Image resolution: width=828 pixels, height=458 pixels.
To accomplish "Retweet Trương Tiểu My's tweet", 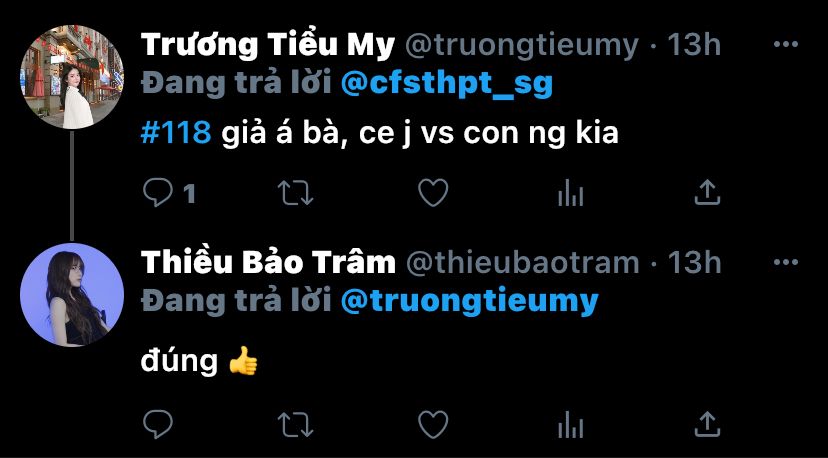I will point(296,193).
